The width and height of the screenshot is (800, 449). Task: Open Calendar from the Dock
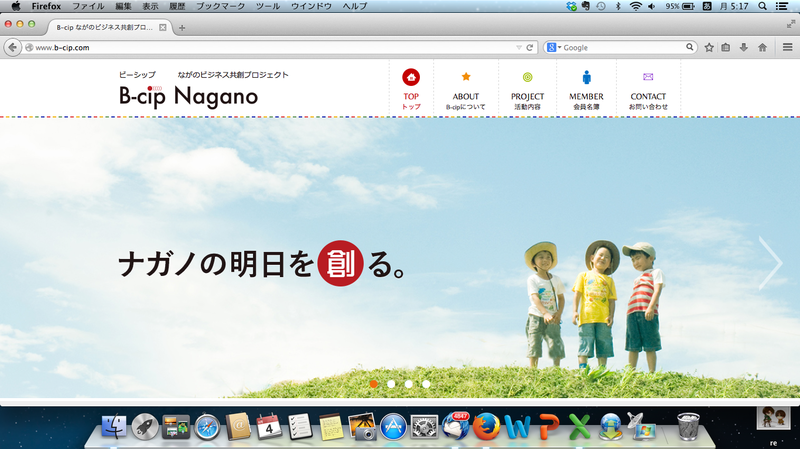point(268,426)
